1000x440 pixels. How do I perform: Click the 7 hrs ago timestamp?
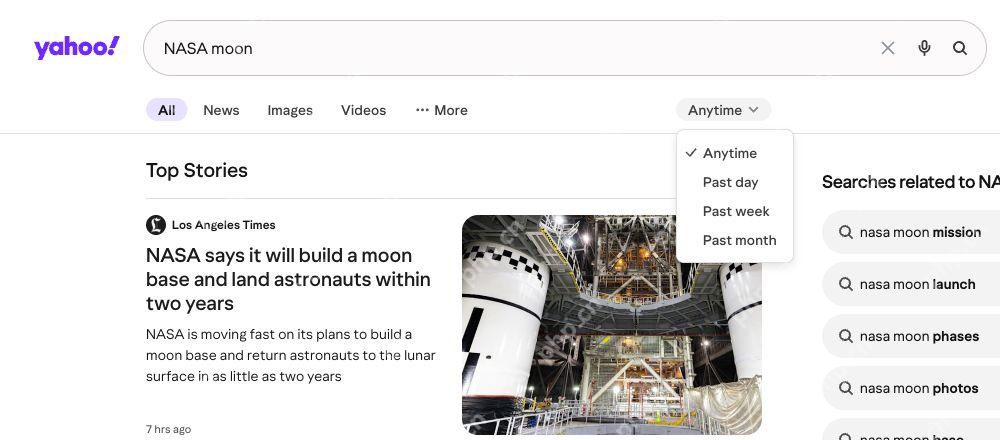[x=168, y=429]
